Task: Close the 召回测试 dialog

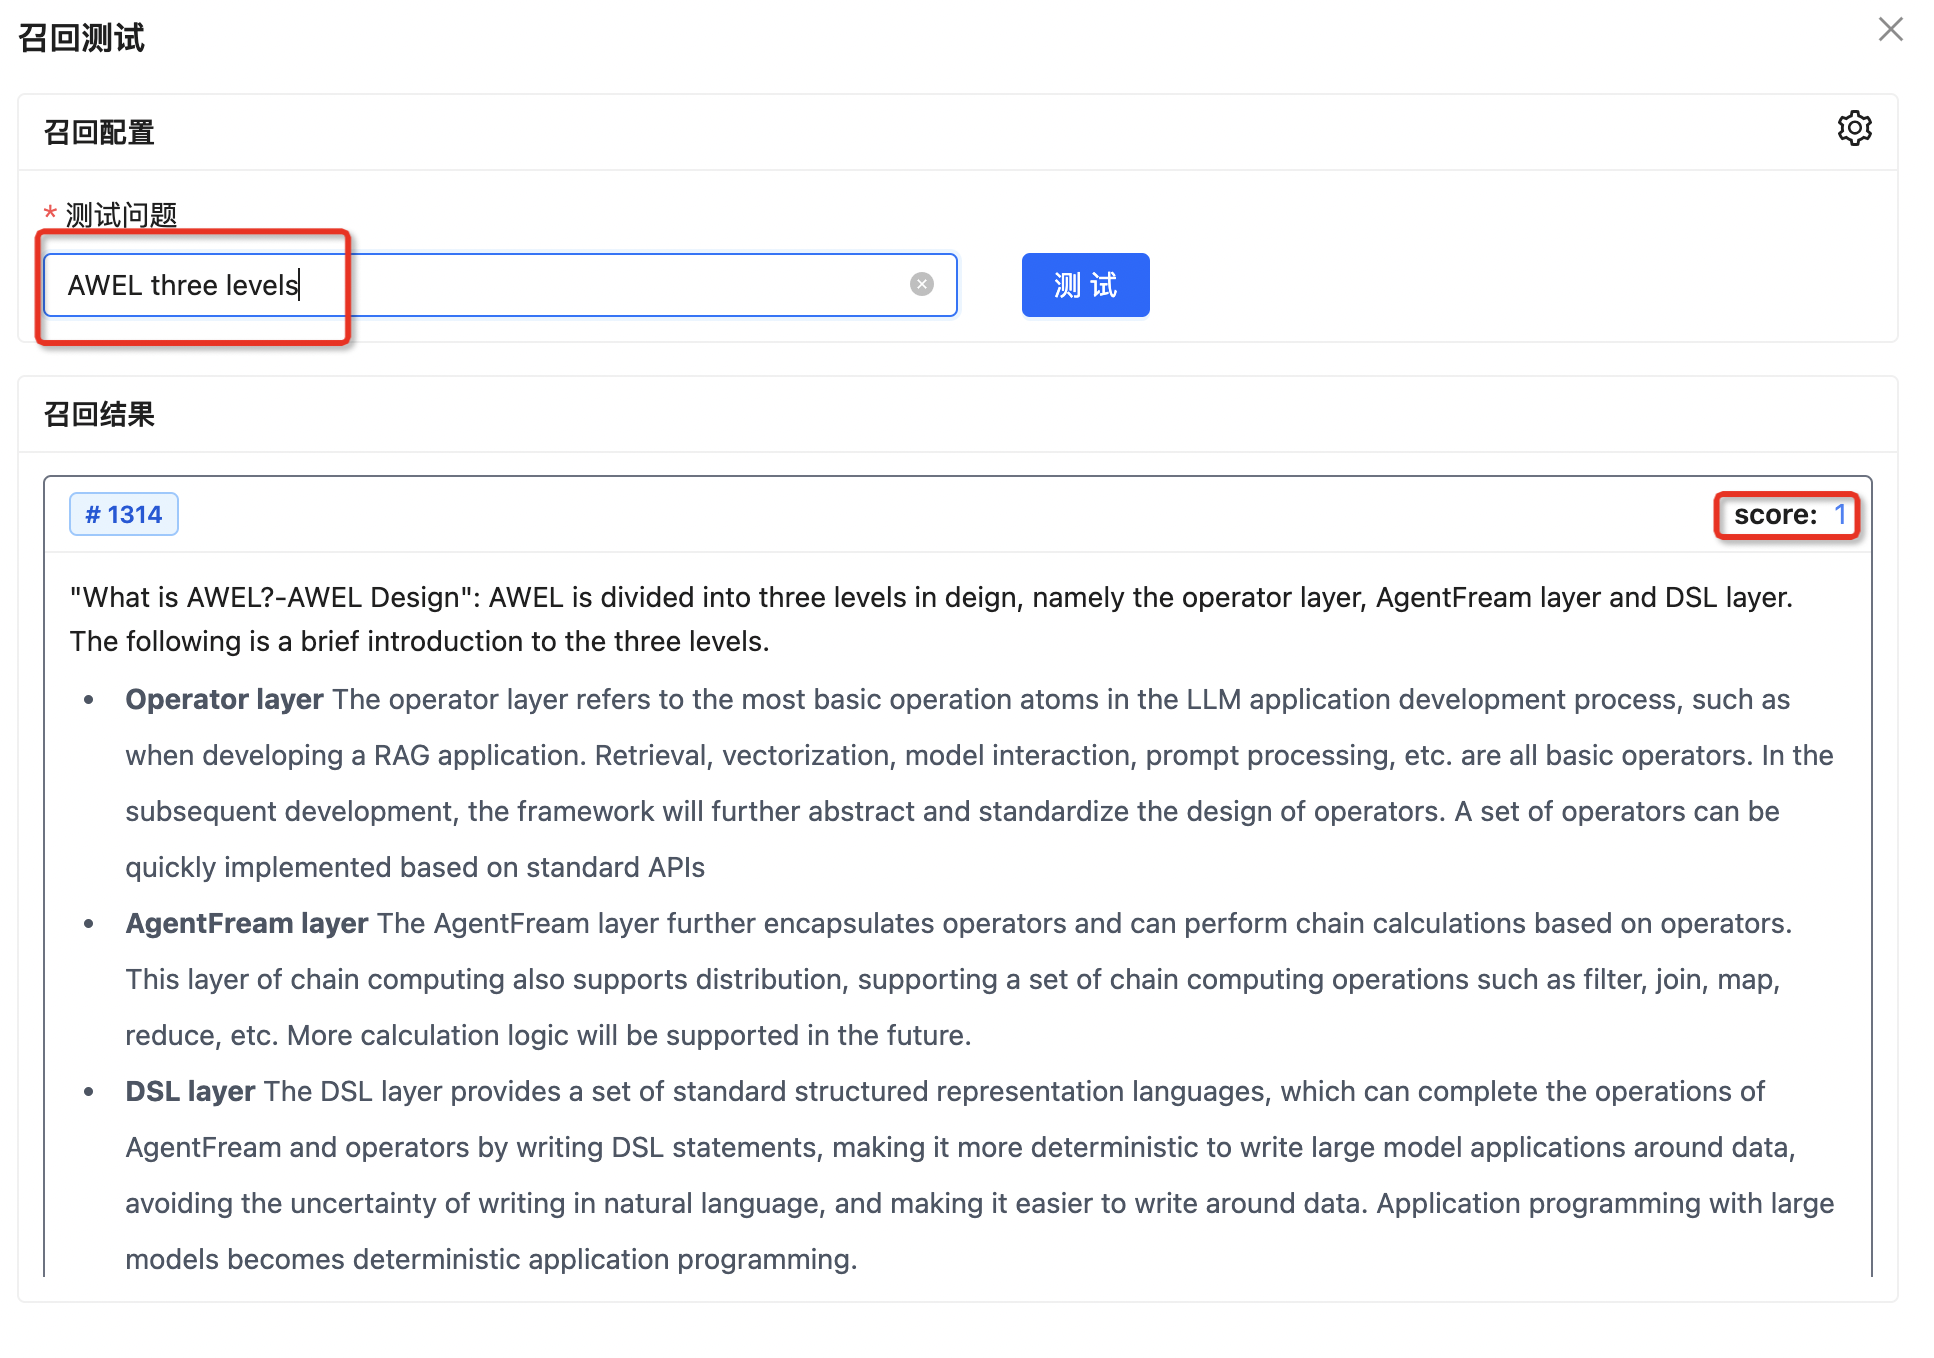Action: (x=1890, y=30)
